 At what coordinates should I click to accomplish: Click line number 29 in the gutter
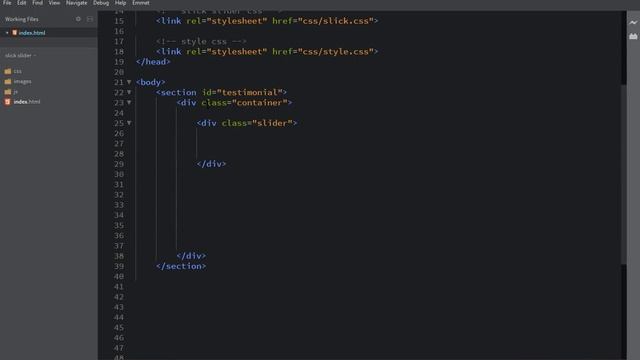(119, 164)
